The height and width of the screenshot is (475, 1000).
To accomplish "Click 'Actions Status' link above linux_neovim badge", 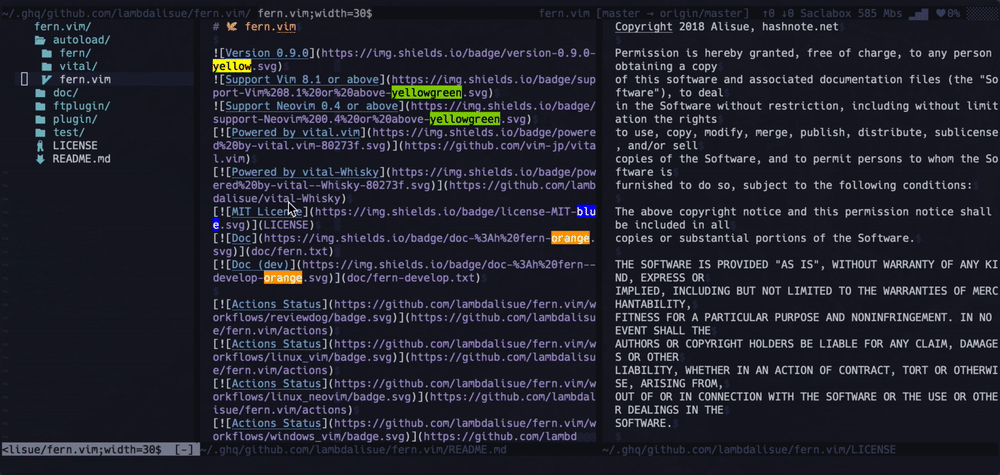I will (276, 384).
